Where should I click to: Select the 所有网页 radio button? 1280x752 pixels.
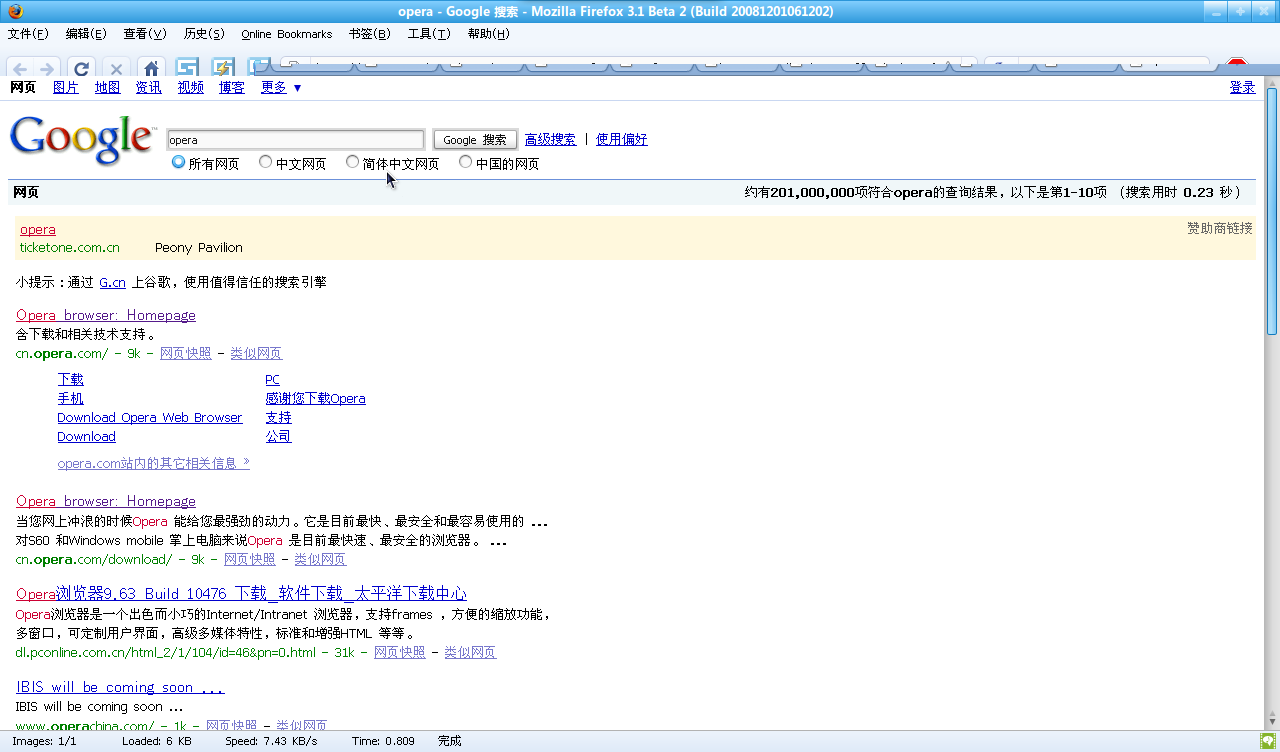tap(178, 162)
